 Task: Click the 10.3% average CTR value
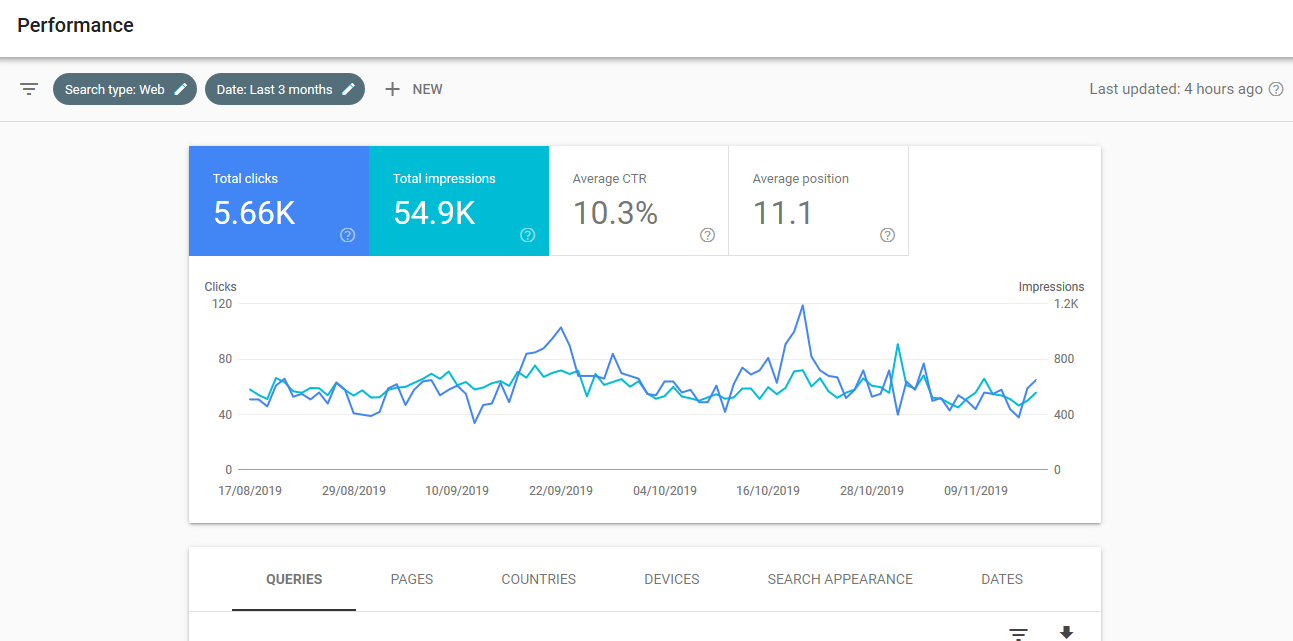click(x=615, y=213)
